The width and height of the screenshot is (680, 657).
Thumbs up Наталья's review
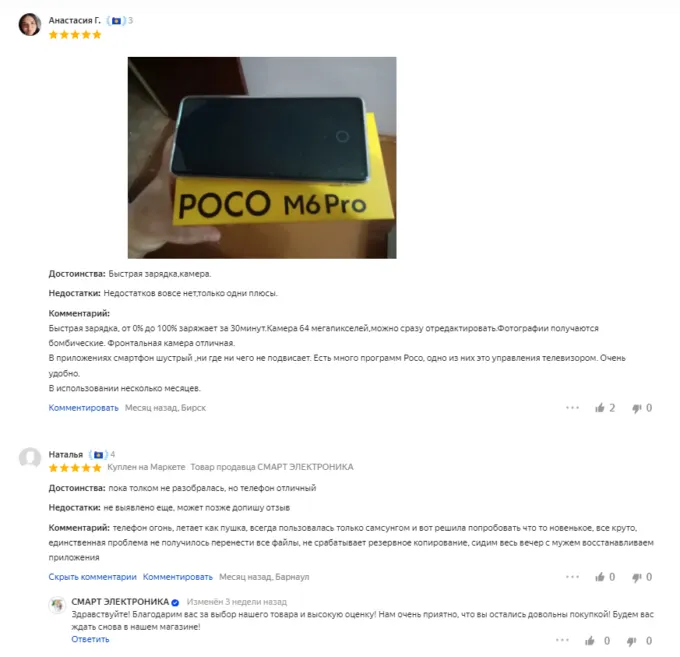[x=600, y=577]
